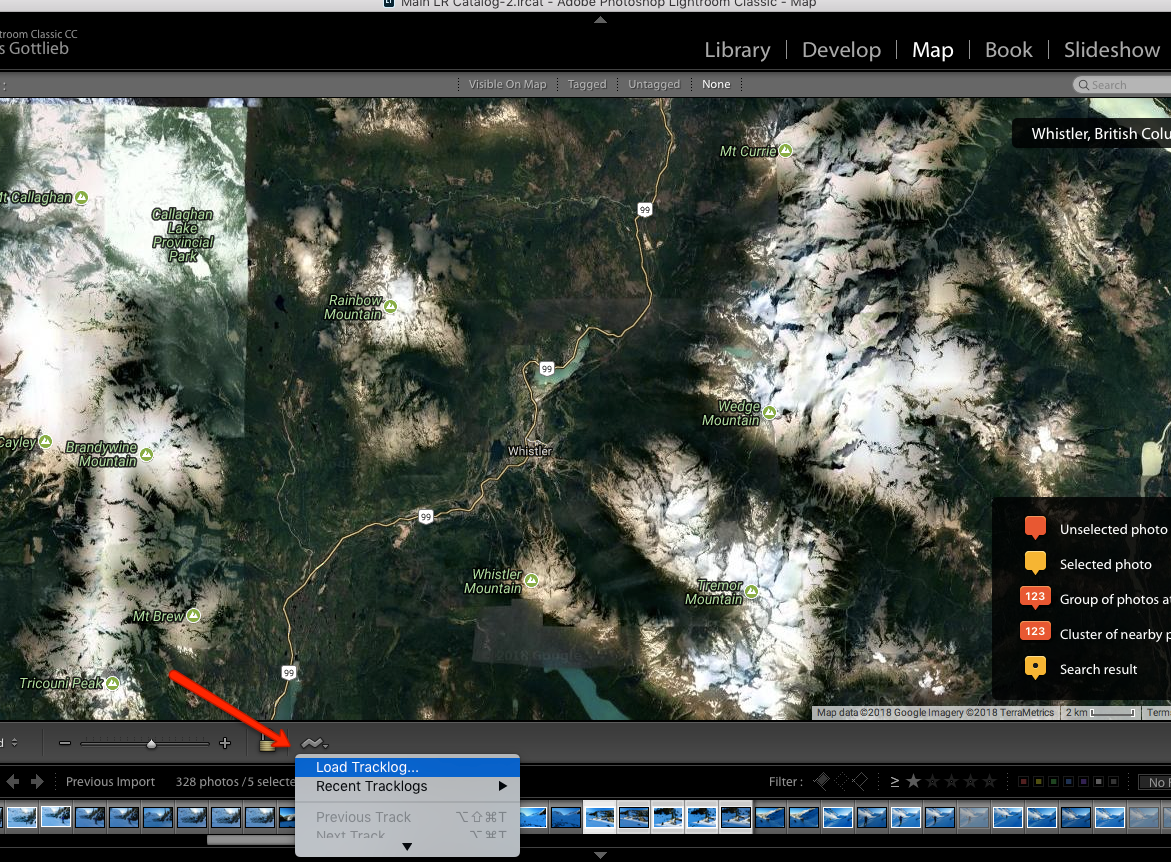Choose Load Tracklog... menu item
1171x862 pixels.
pyautogui.click(x=407, y=767)
